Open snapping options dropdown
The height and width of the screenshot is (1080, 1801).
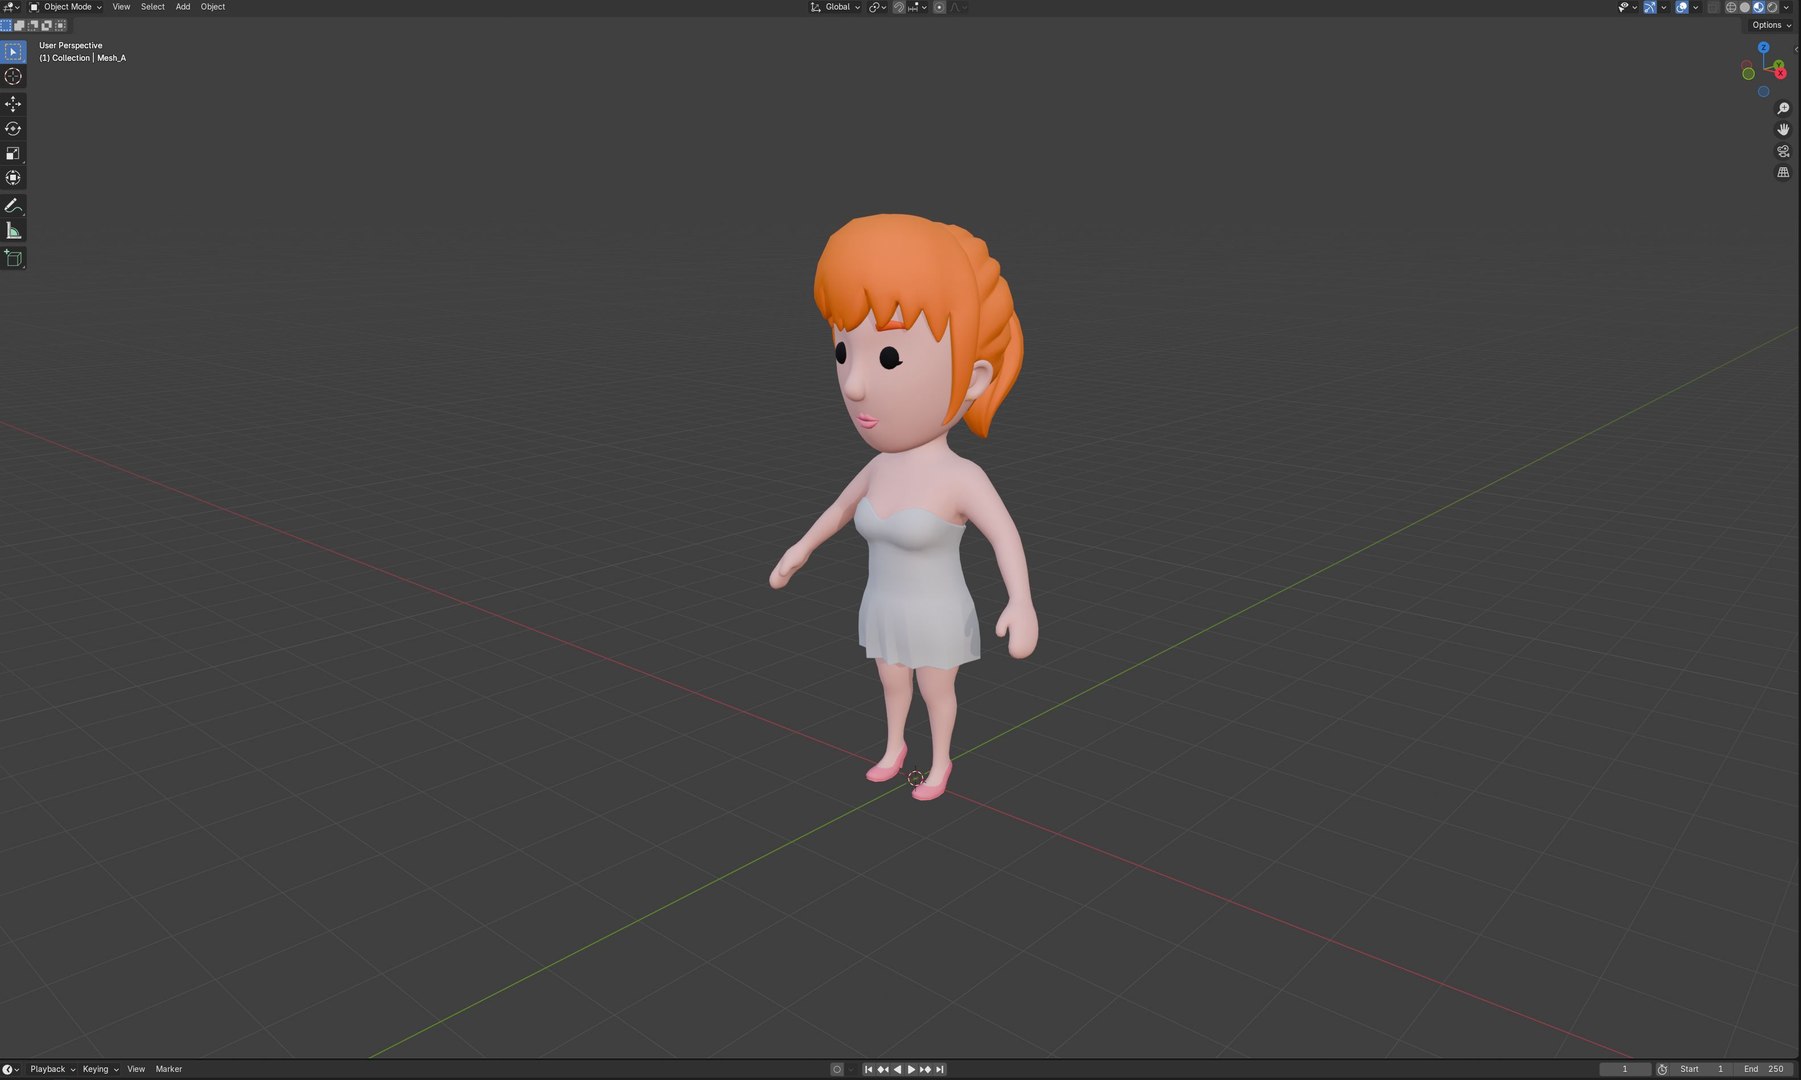pyautogui.click(x=918, y=7)
